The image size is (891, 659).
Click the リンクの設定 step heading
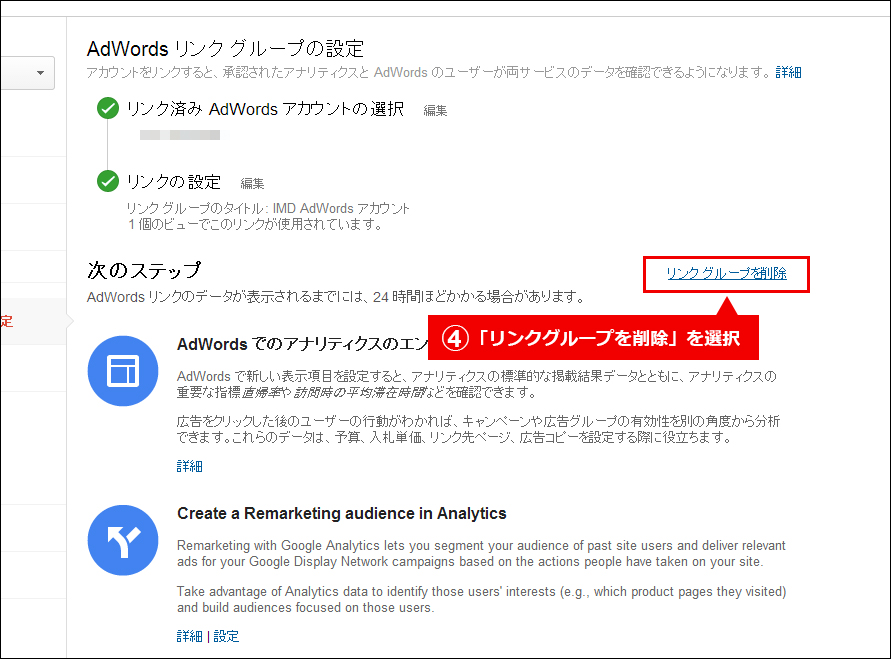173,182
